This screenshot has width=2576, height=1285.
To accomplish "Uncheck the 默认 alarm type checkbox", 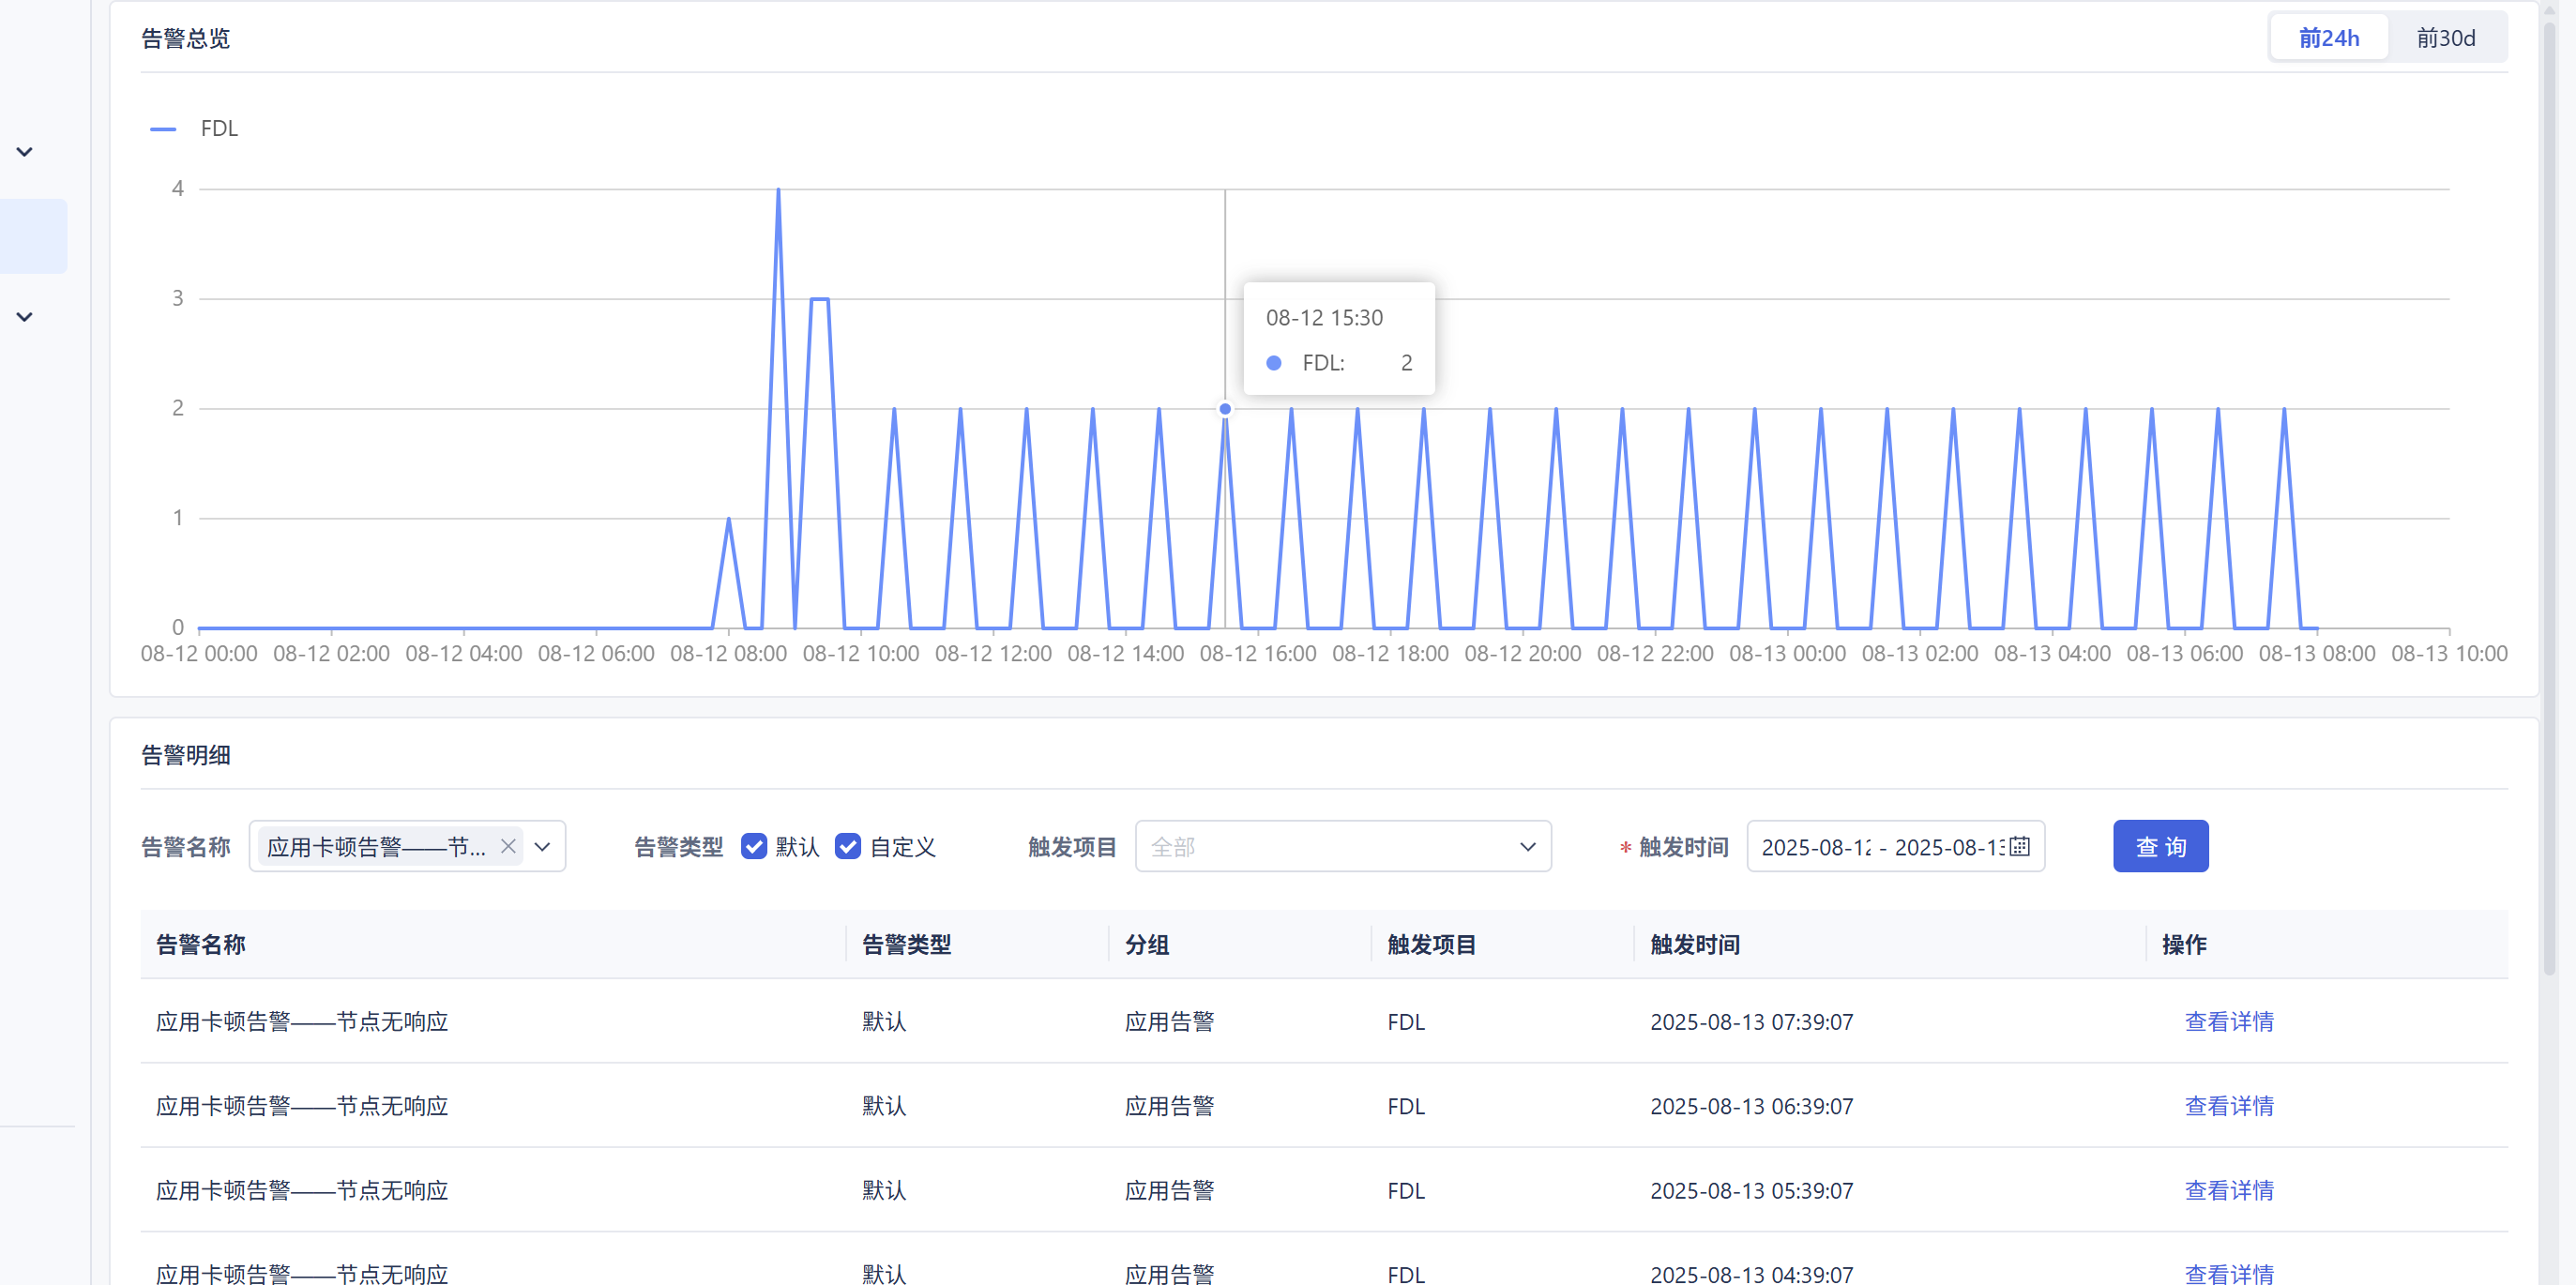I will [754, 846].
